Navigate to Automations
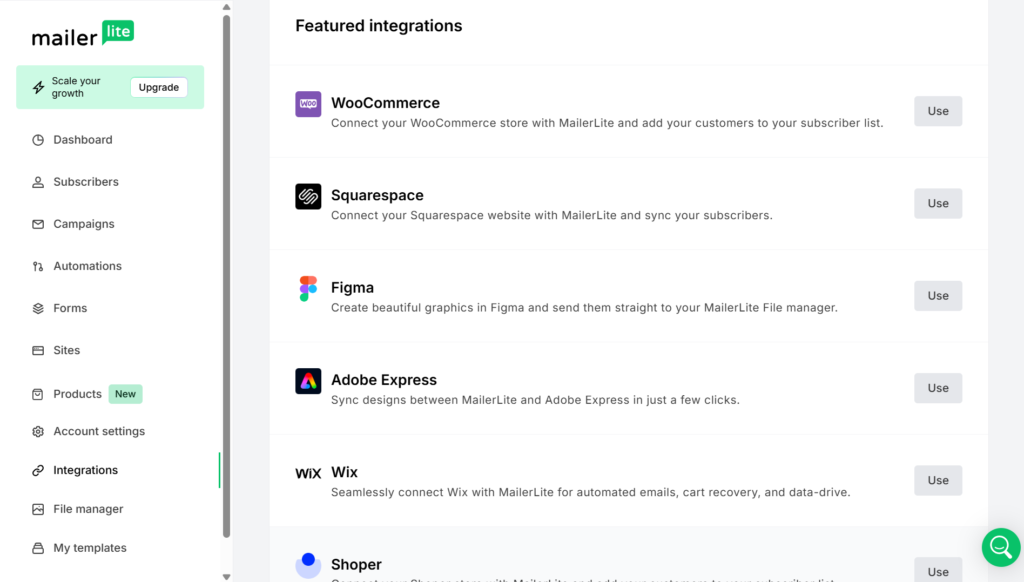Image resolution: width=1024 pixels, height=582 pixels. pyautogui.click(x=87, y=267)
